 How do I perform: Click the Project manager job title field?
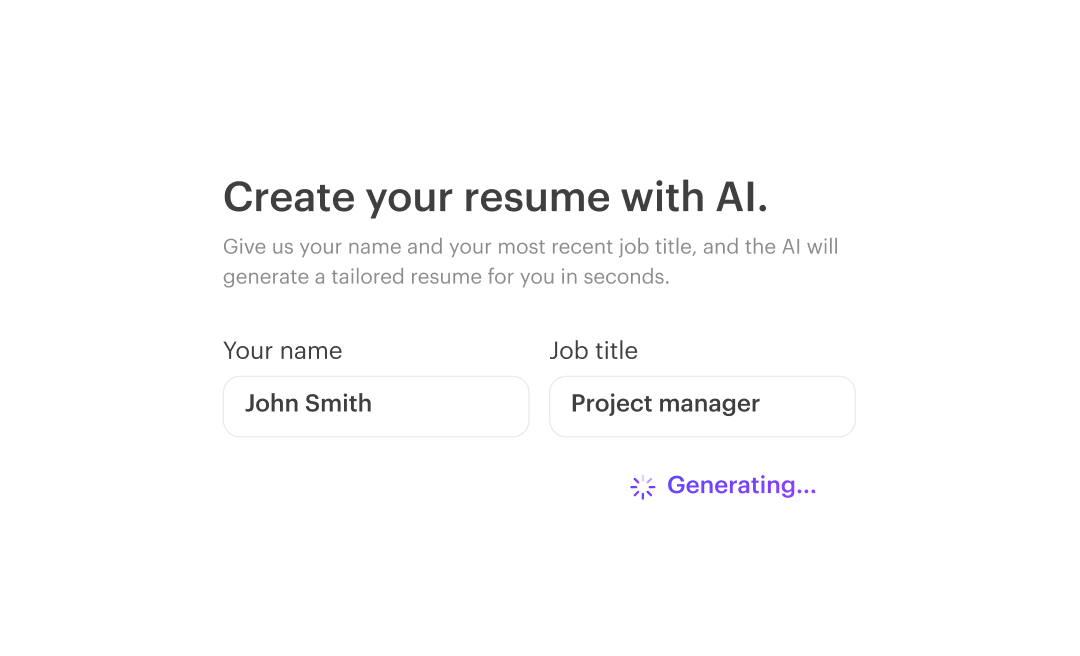tap(702, 406)
